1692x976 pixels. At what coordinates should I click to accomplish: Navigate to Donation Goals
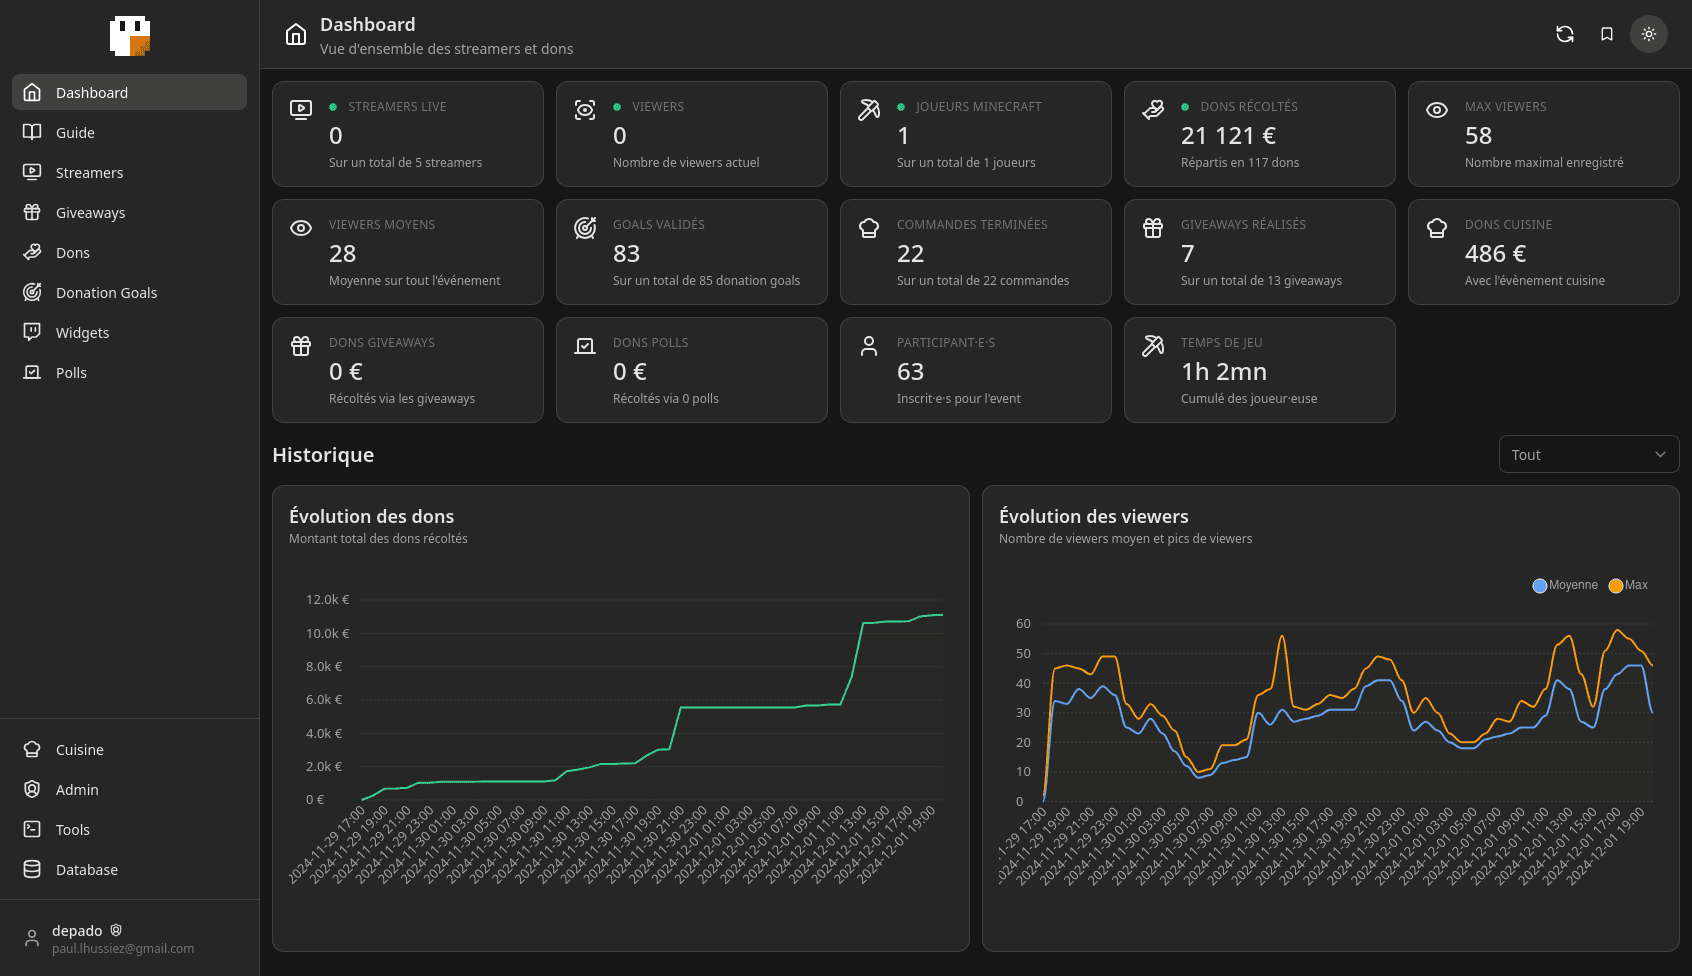[x=106, y=292]
